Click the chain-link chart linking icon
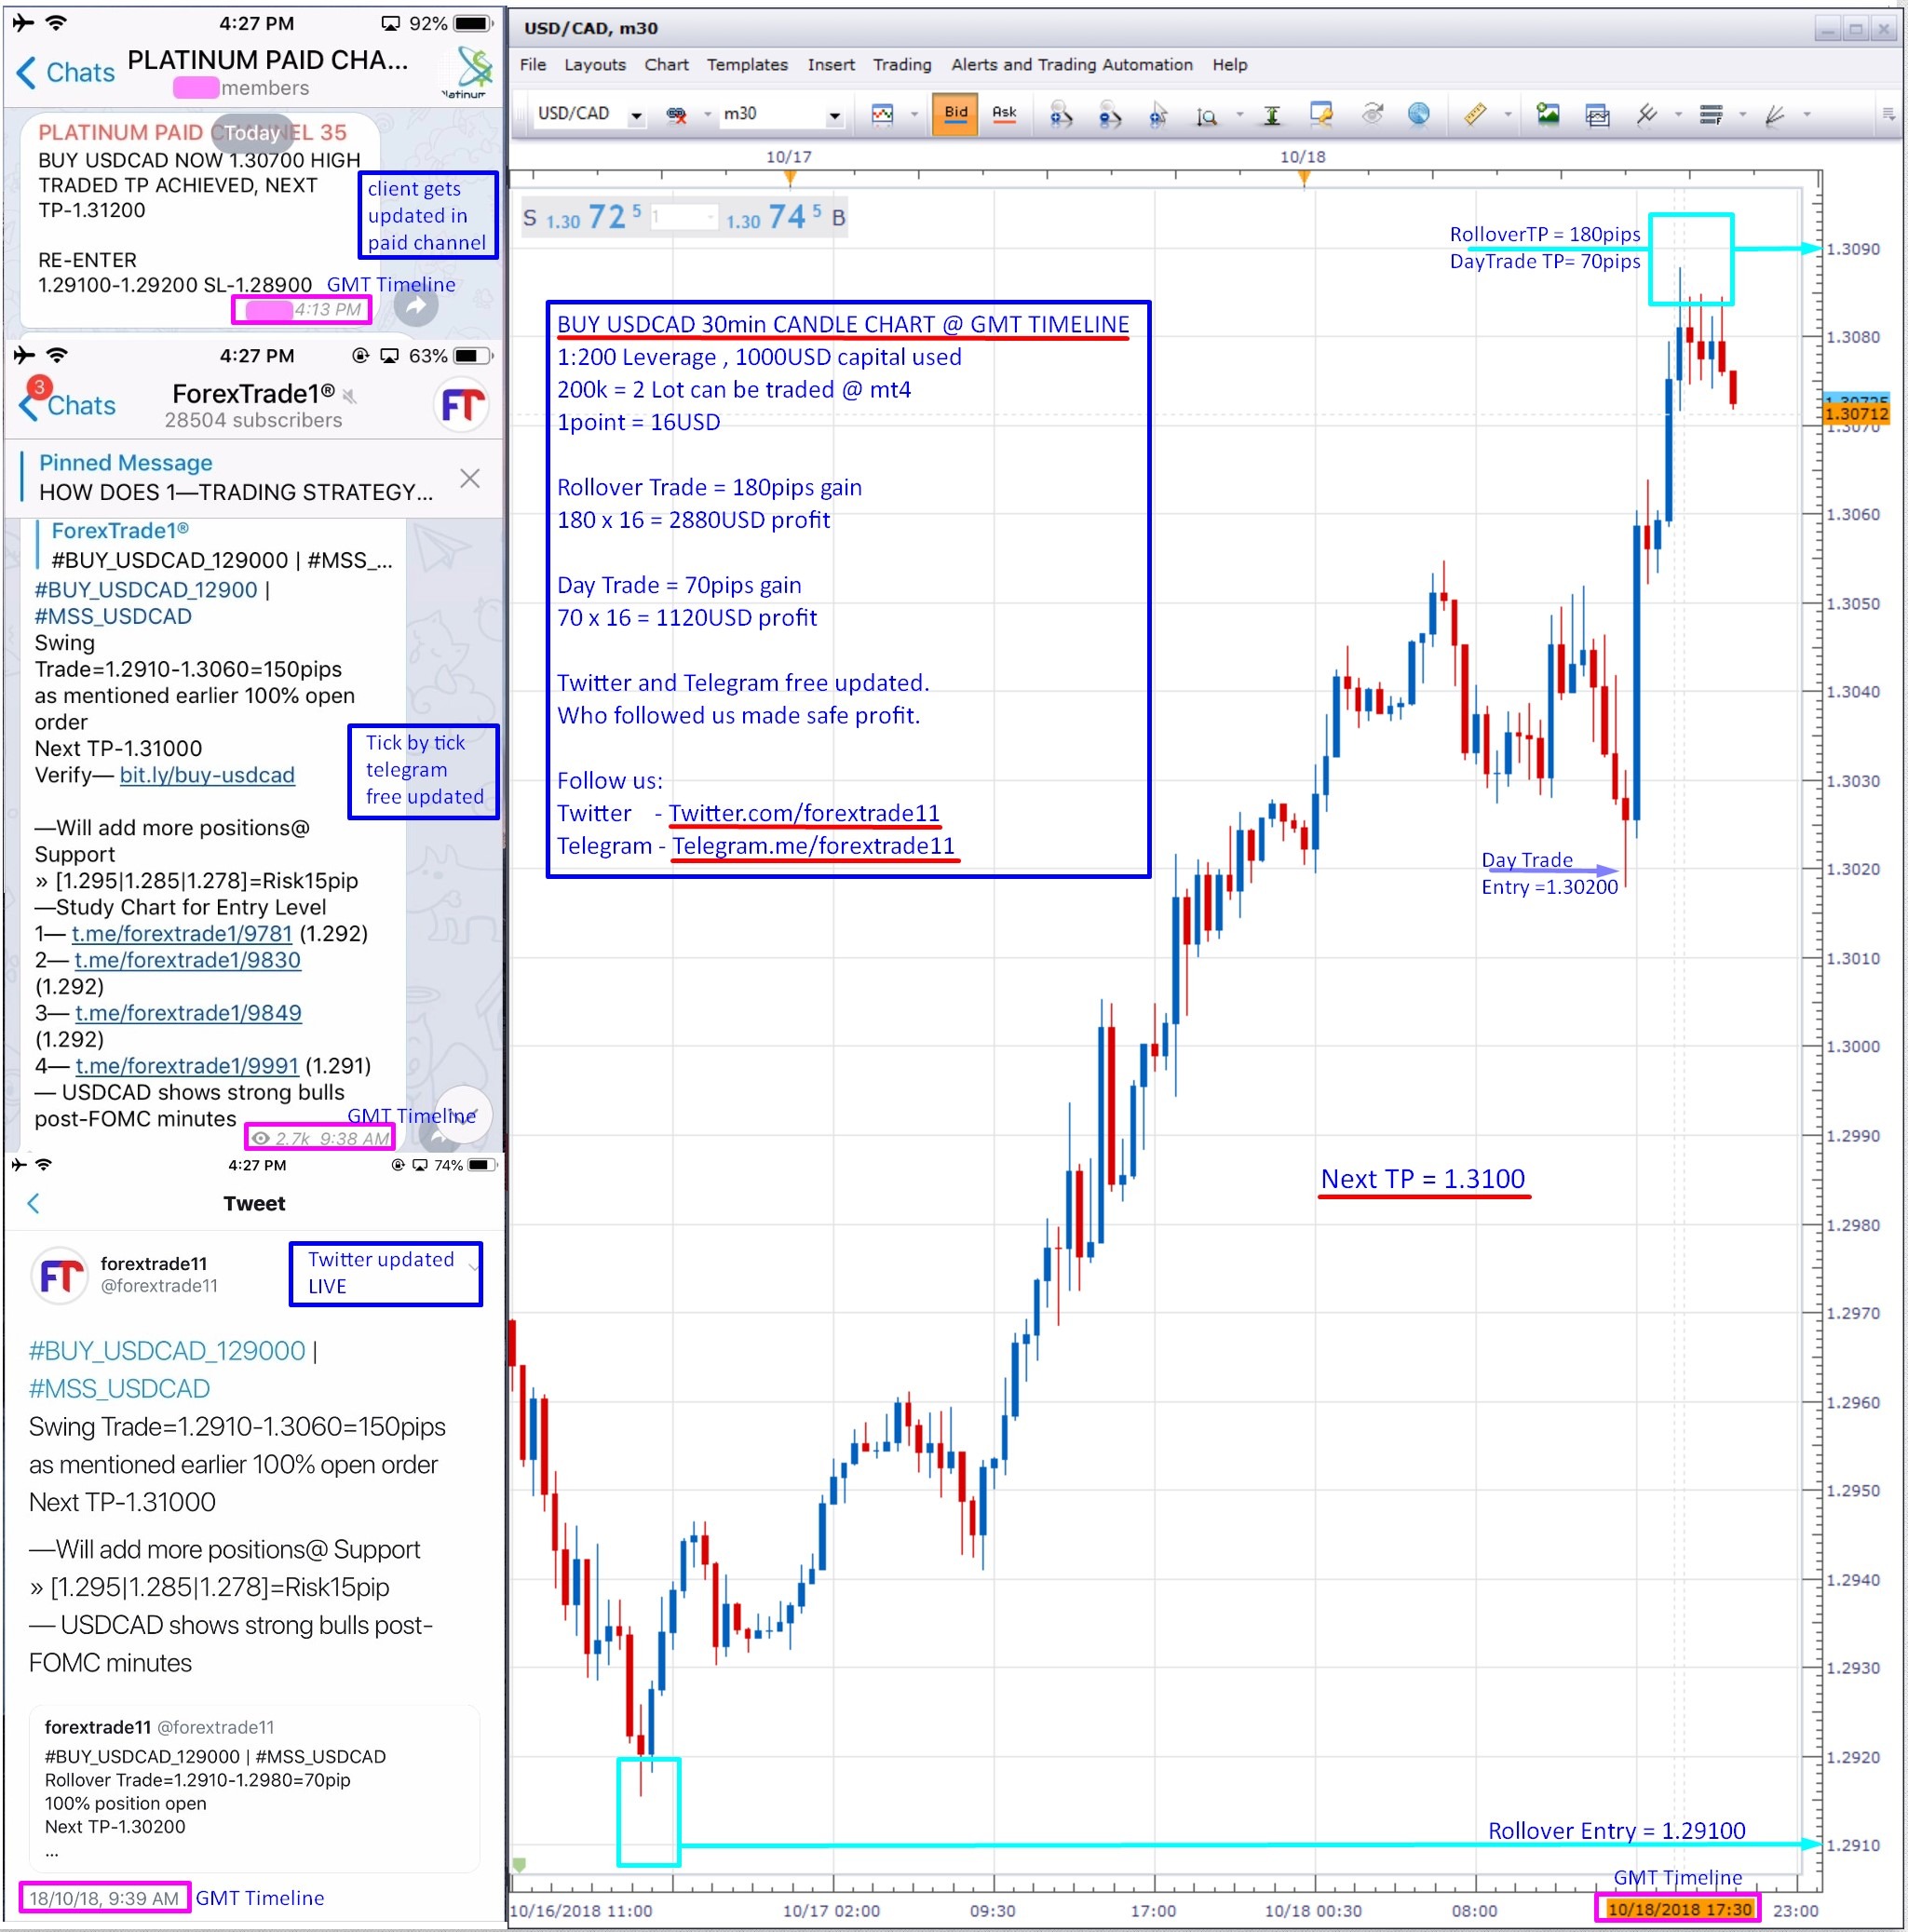This screenshot has width=1908, height=1932. tap(677, 115)
